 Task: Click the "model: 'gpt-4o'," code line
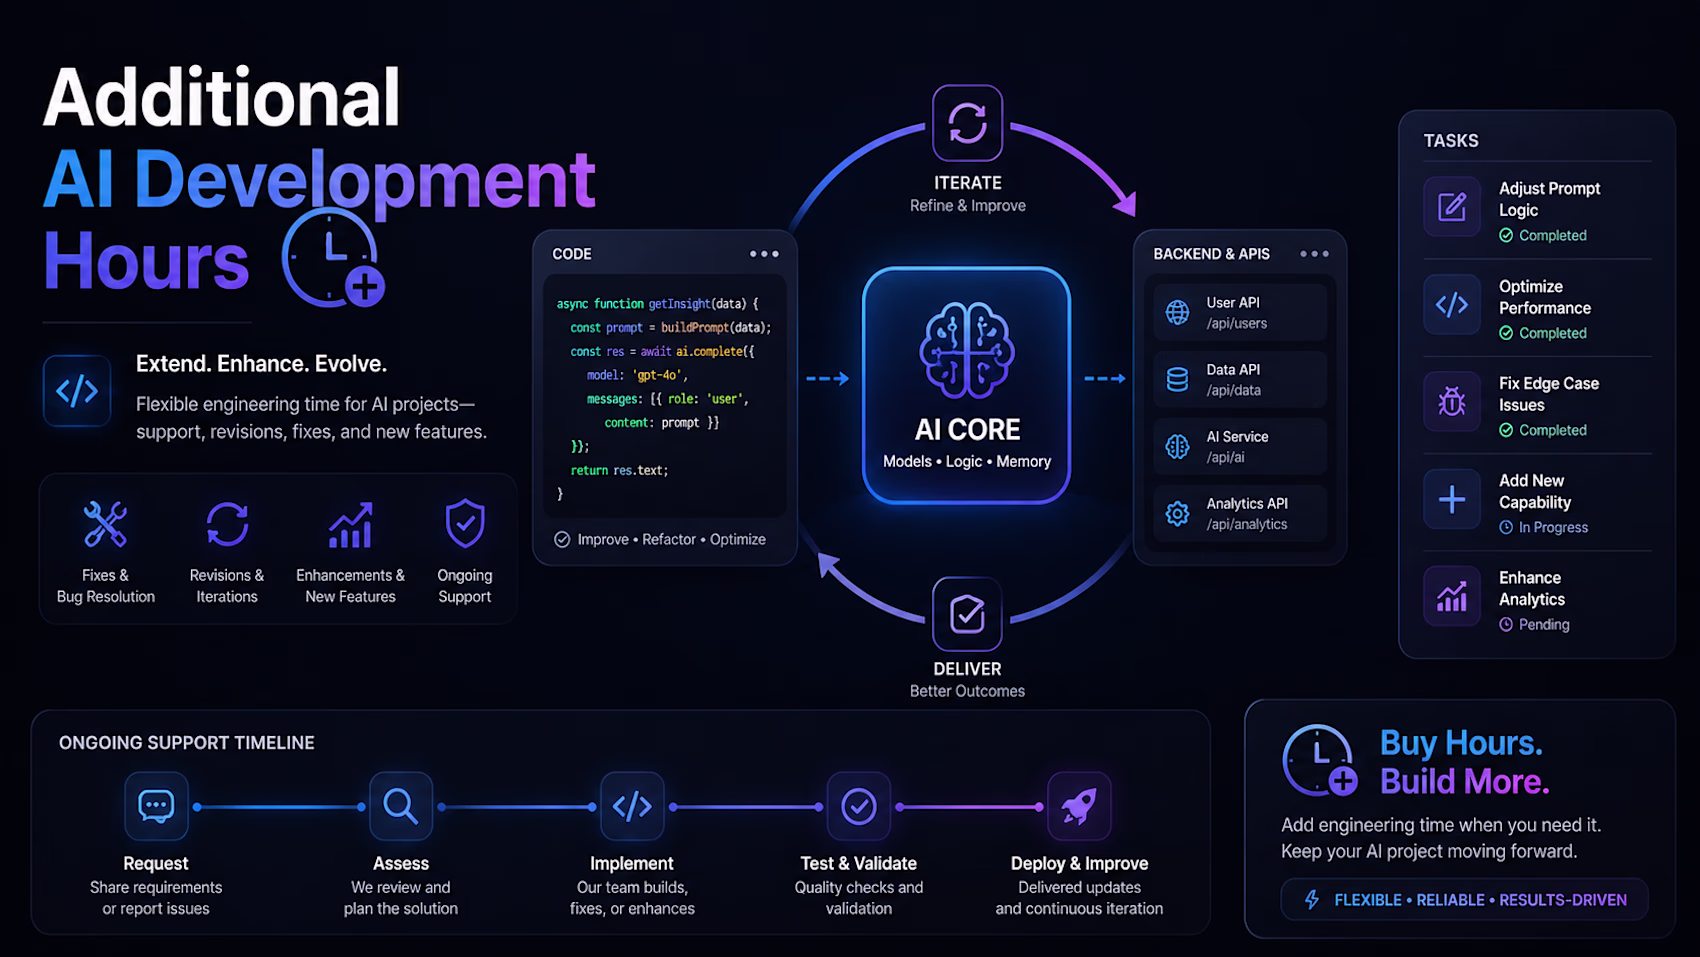(637, 376)
